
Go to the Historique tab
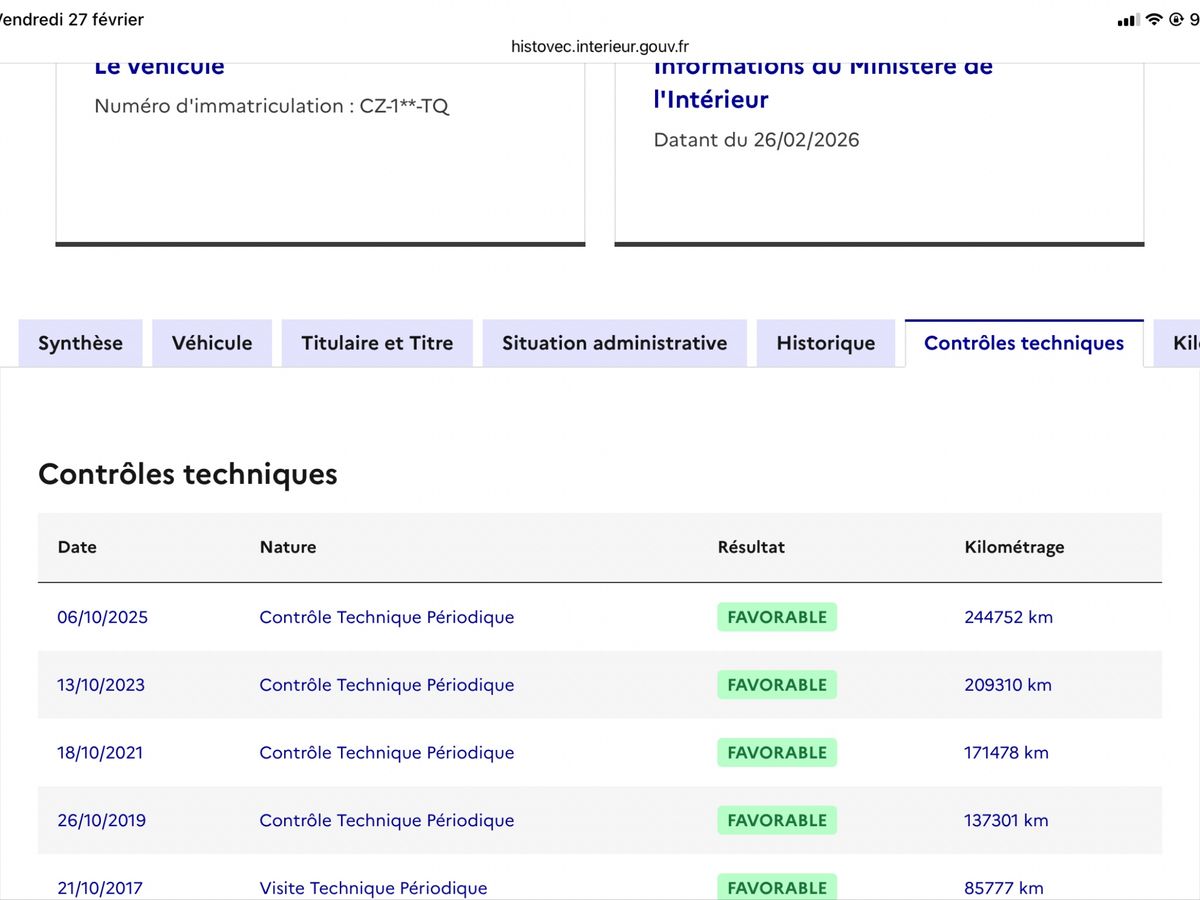(x=826, y=343)
